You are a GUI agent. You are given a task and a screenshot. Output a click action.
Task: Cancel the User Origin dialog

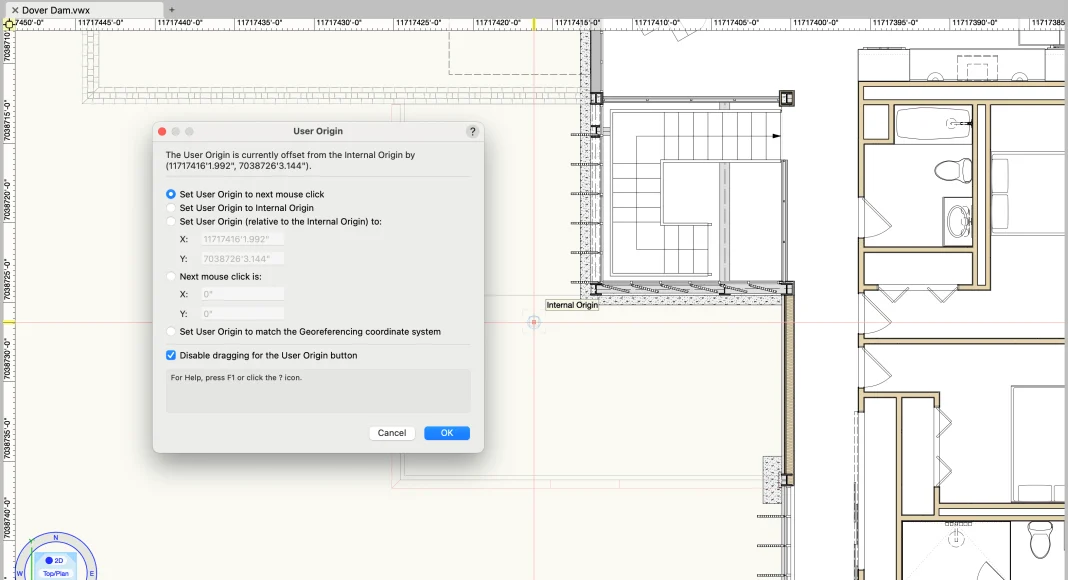point(392,433)
